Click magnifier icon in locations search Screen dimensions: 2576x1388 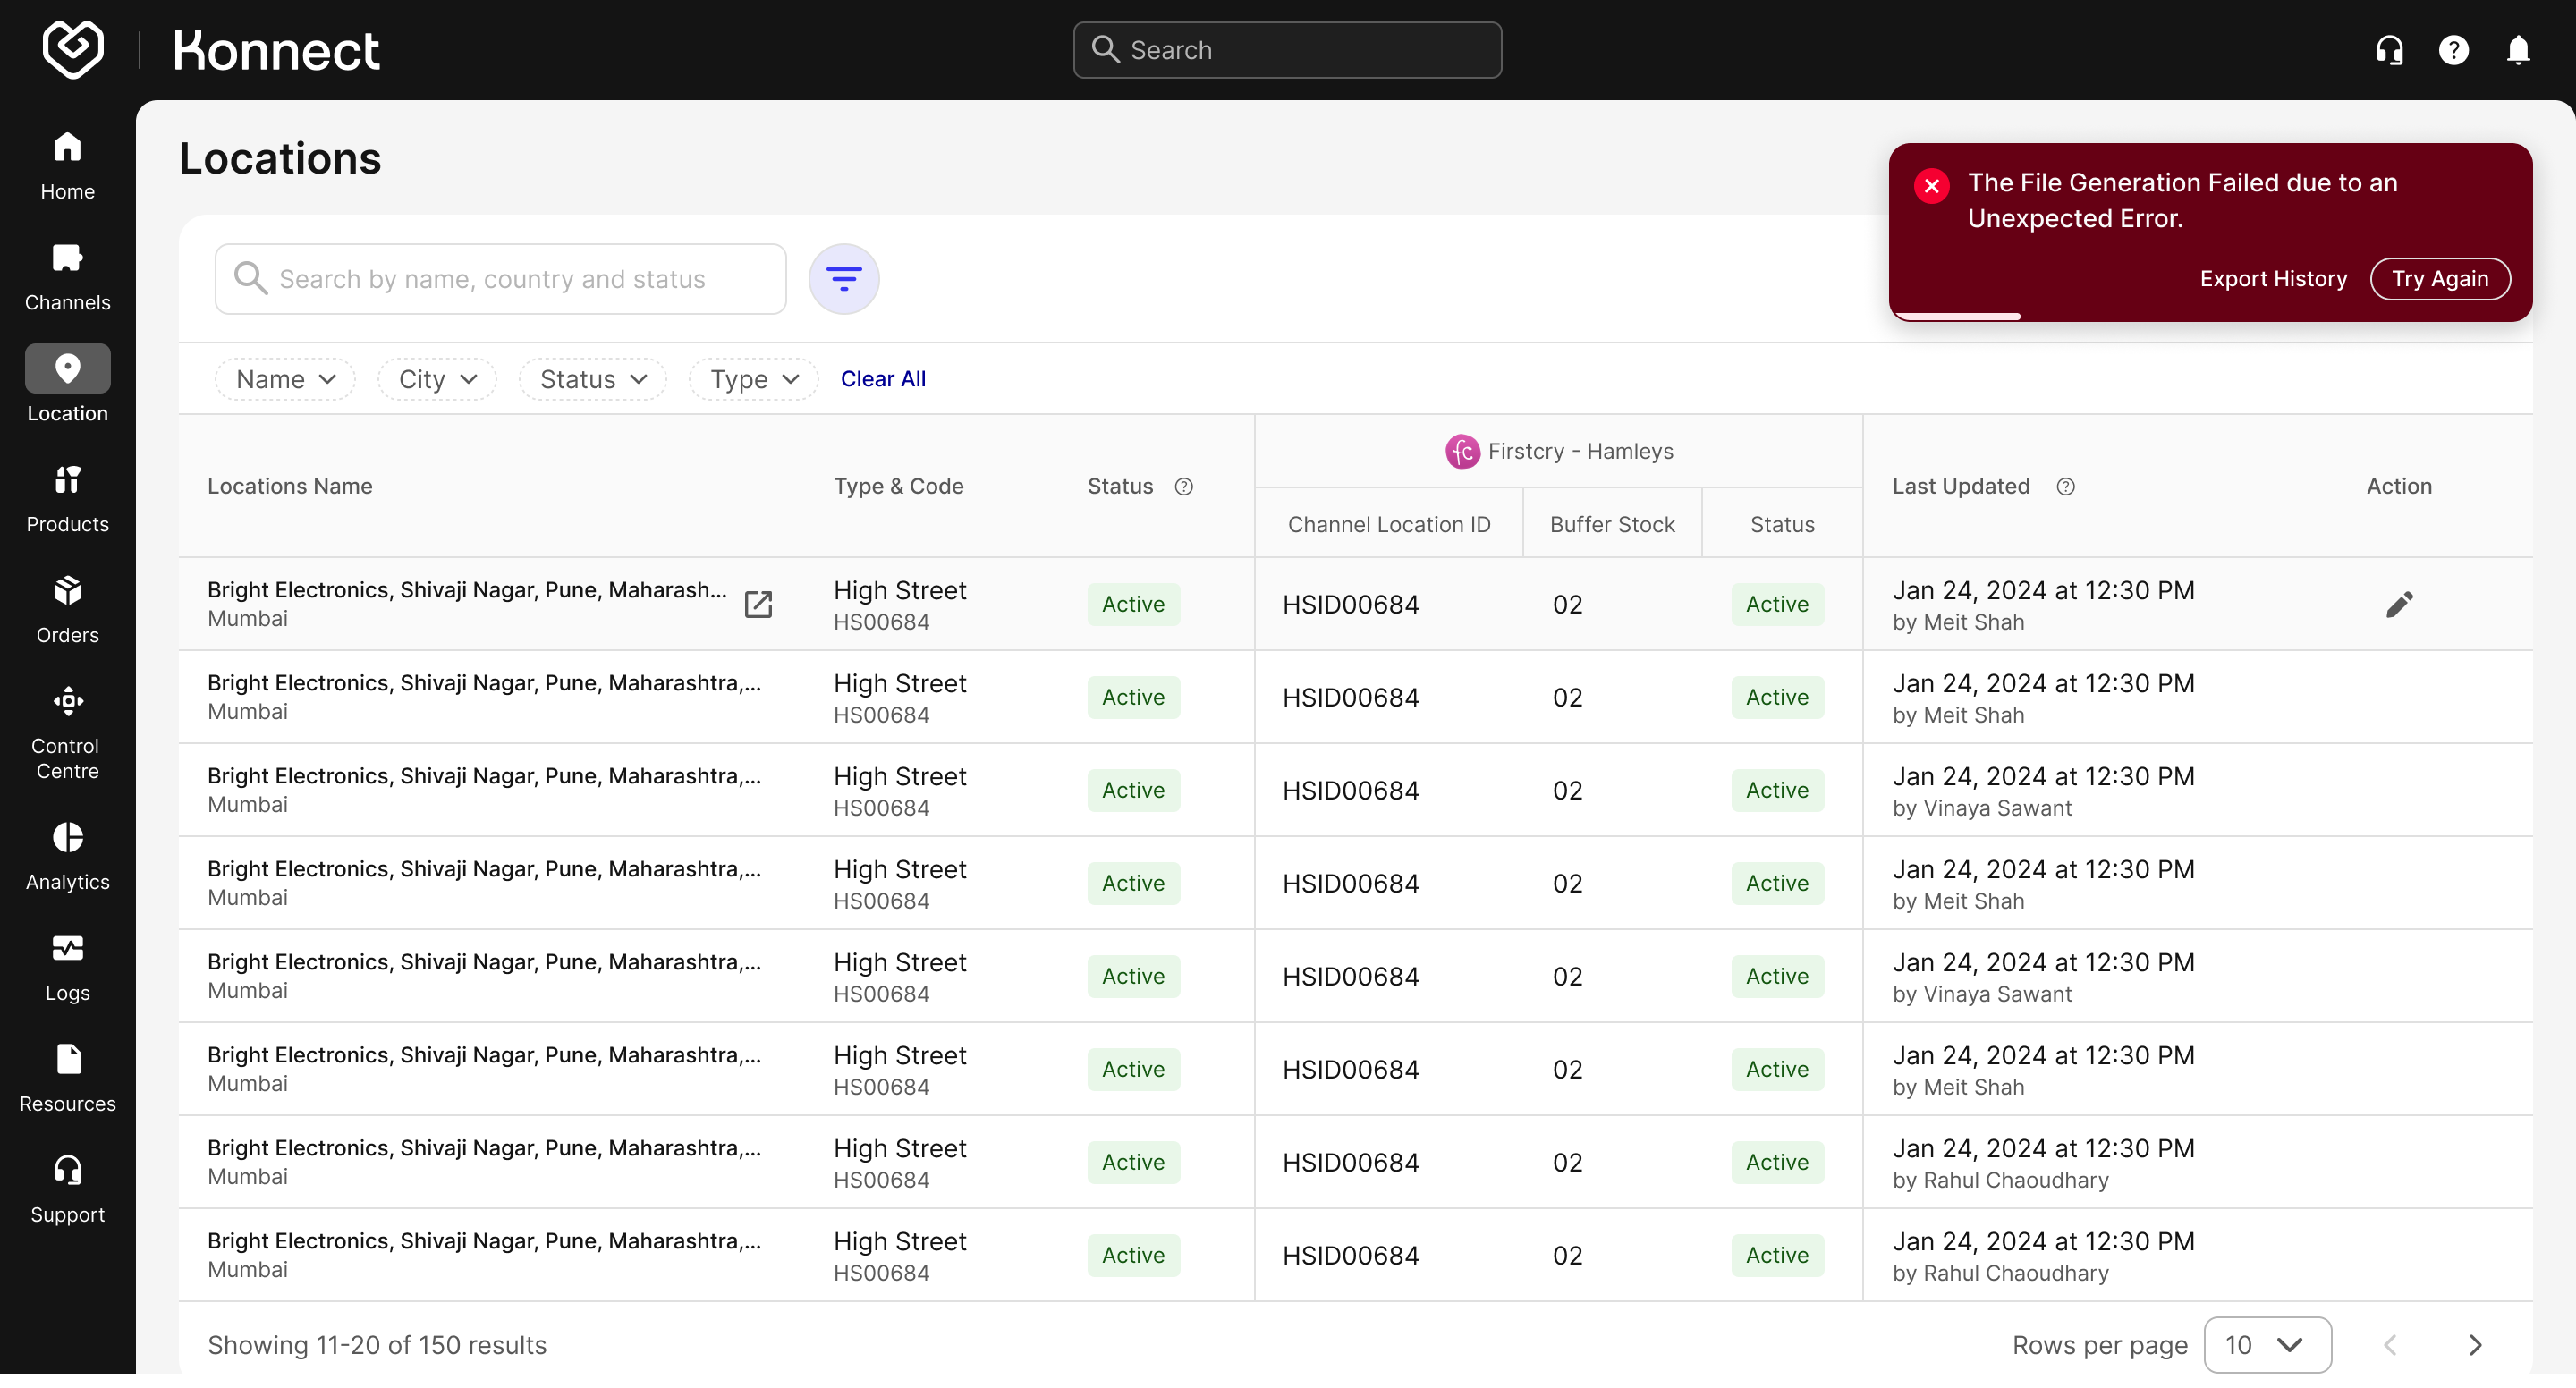[250, 279]
